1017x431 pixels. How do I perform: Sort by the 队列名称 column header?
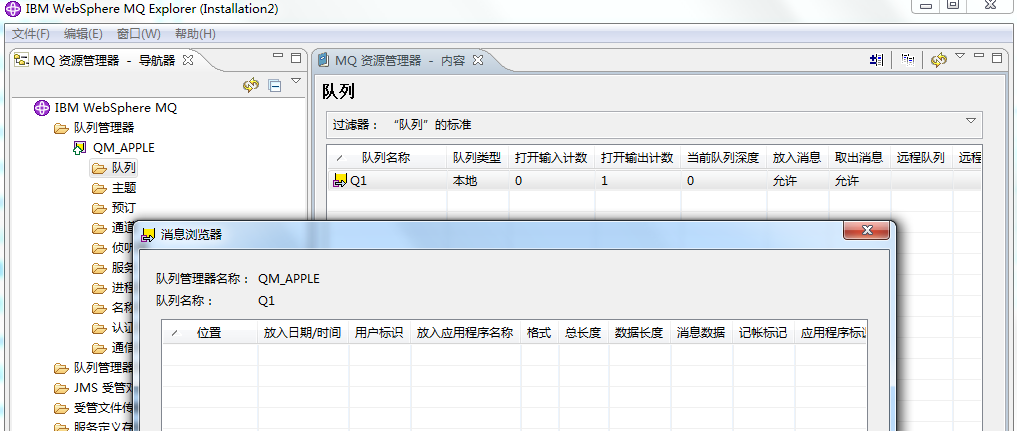[386, 157]
